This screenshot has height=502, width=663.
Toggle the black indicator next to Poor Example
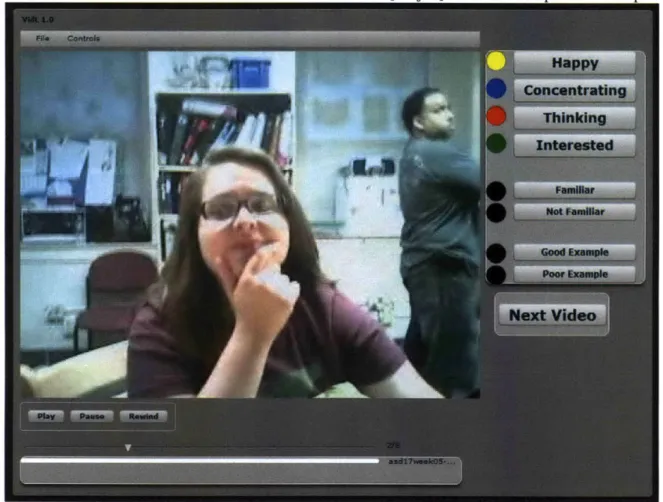coord(496,275)
